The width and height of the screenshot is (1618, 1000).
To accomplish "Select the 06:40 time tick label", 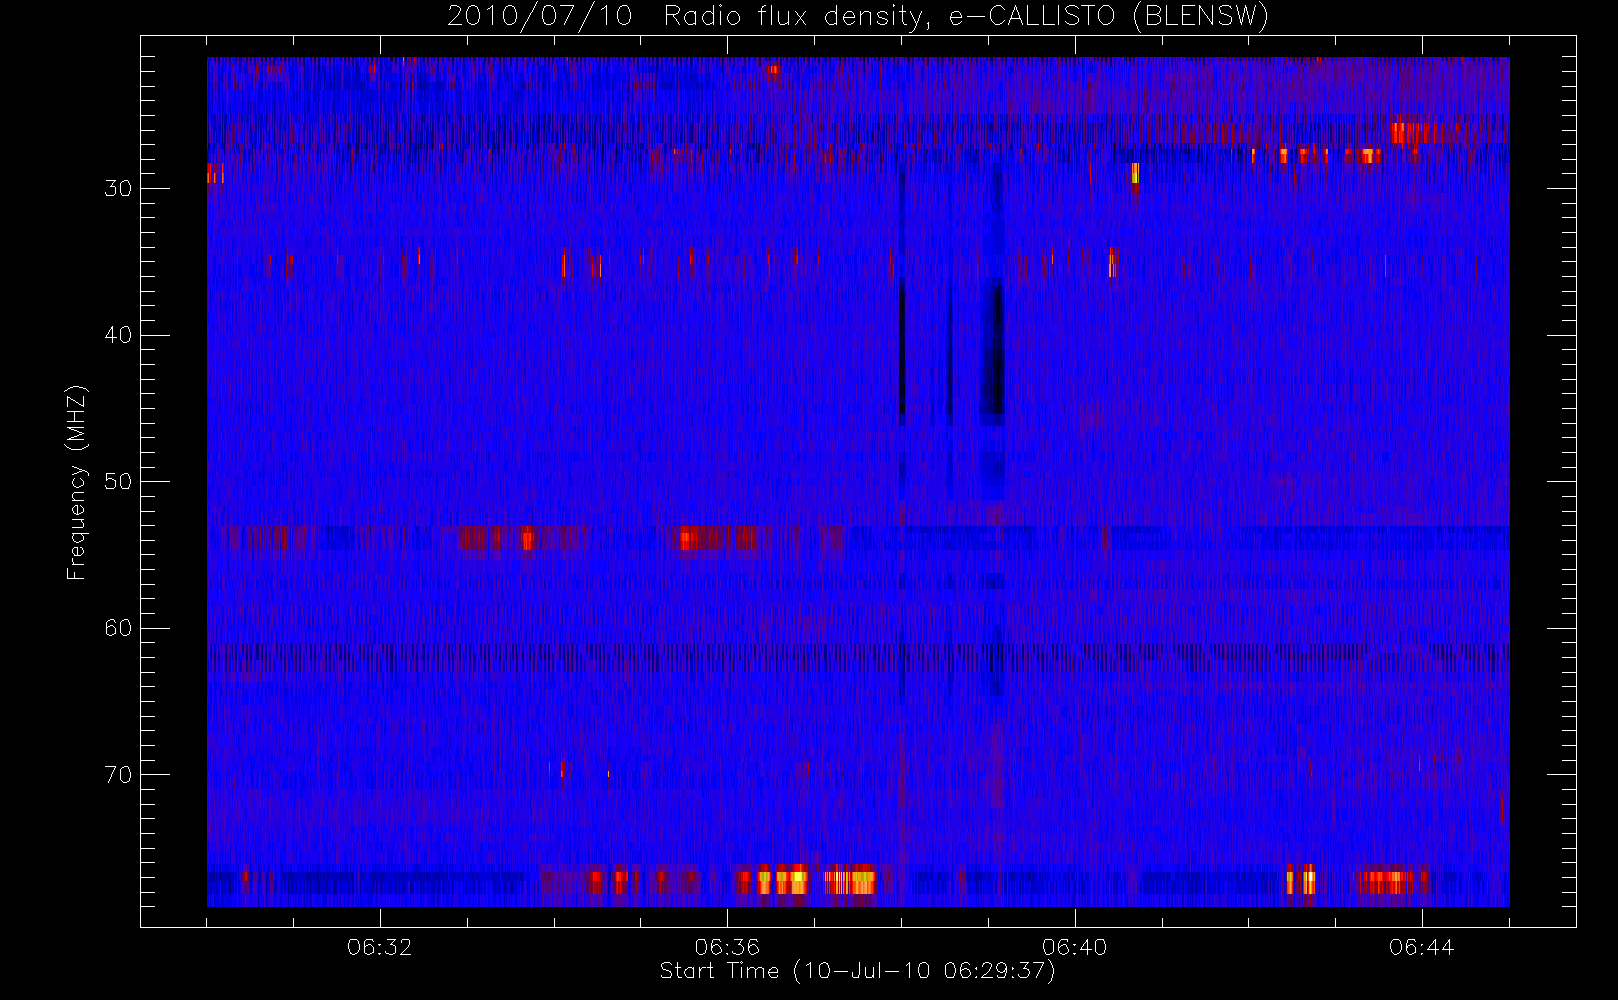I will (1074, 947).
